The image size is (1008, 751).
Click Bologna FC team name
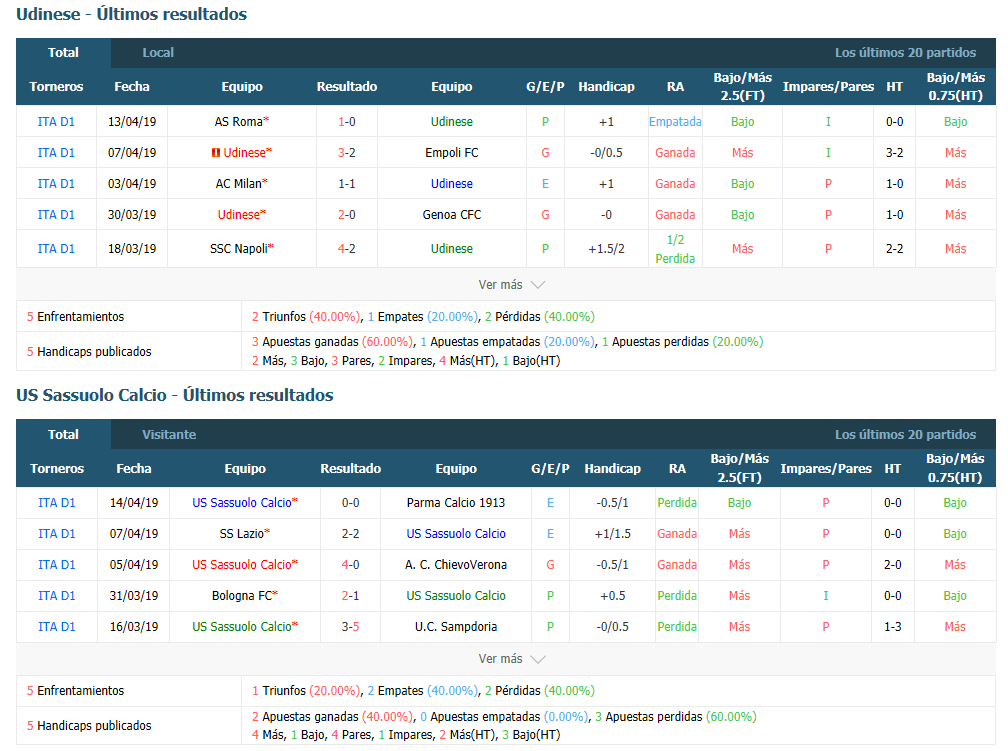(x=242, y=596)
